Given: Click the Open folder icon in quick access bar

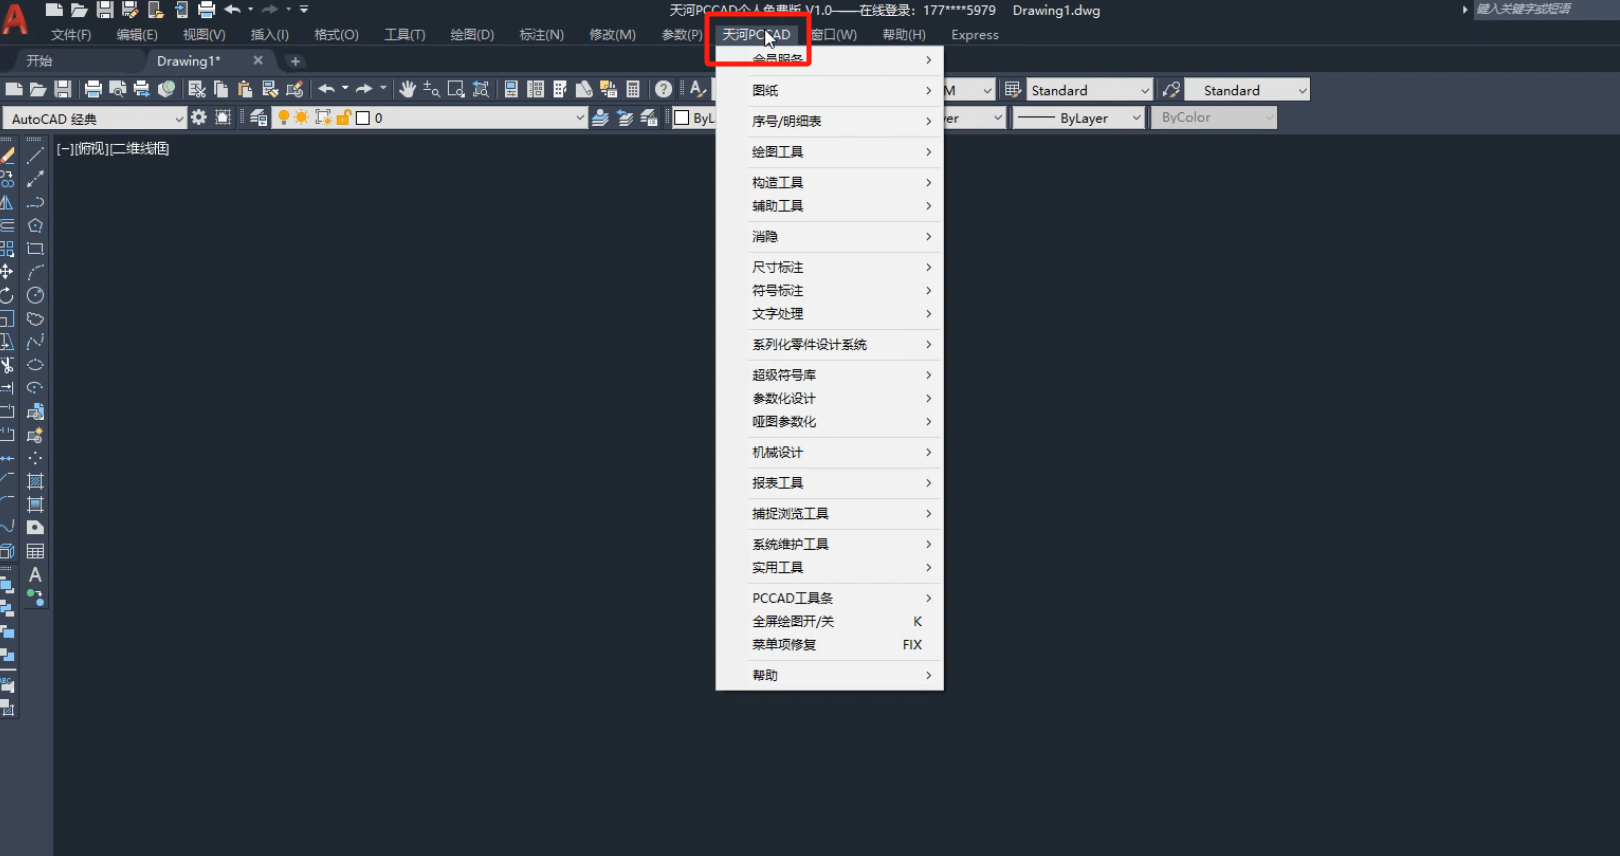Looking at the screenshot, I should point(79,10).
